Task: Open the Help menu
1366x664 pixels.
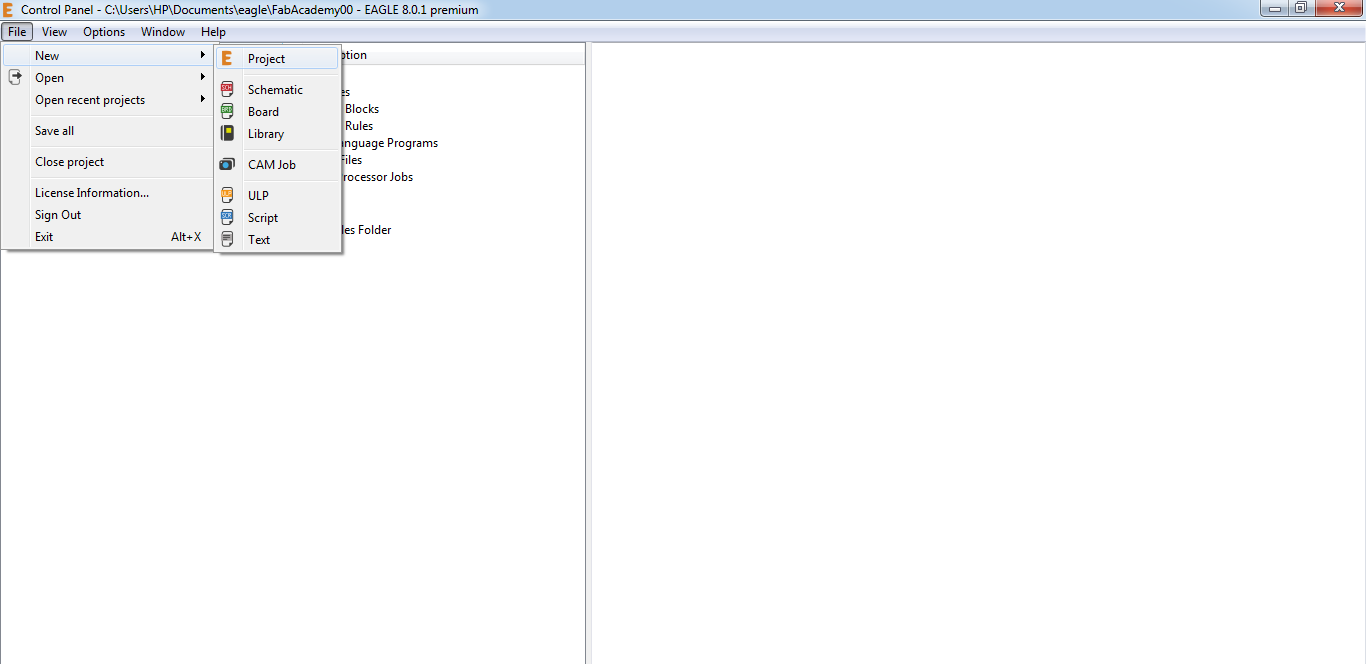Action: tap(213, 32)
